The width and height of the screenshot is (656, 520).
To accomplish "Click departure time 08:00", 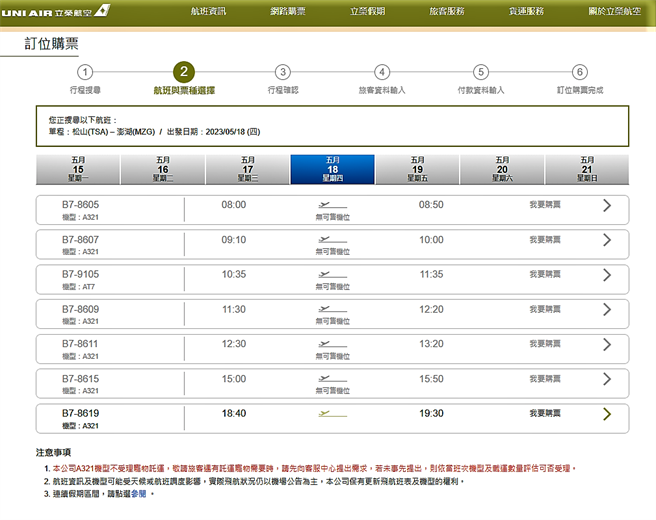I will [234, 205].
